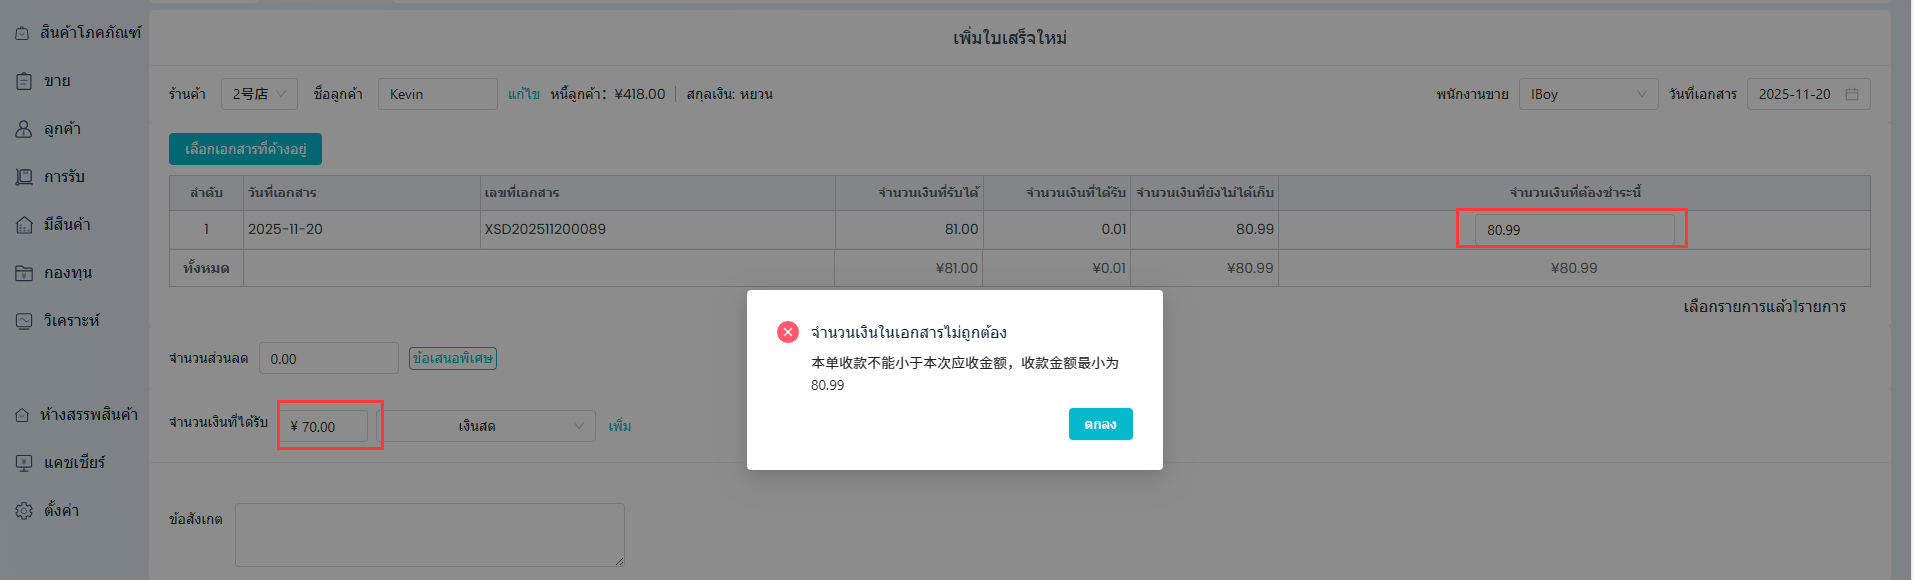
Task: Click the มีสินค้า house icon
Action: pos(24,225)
